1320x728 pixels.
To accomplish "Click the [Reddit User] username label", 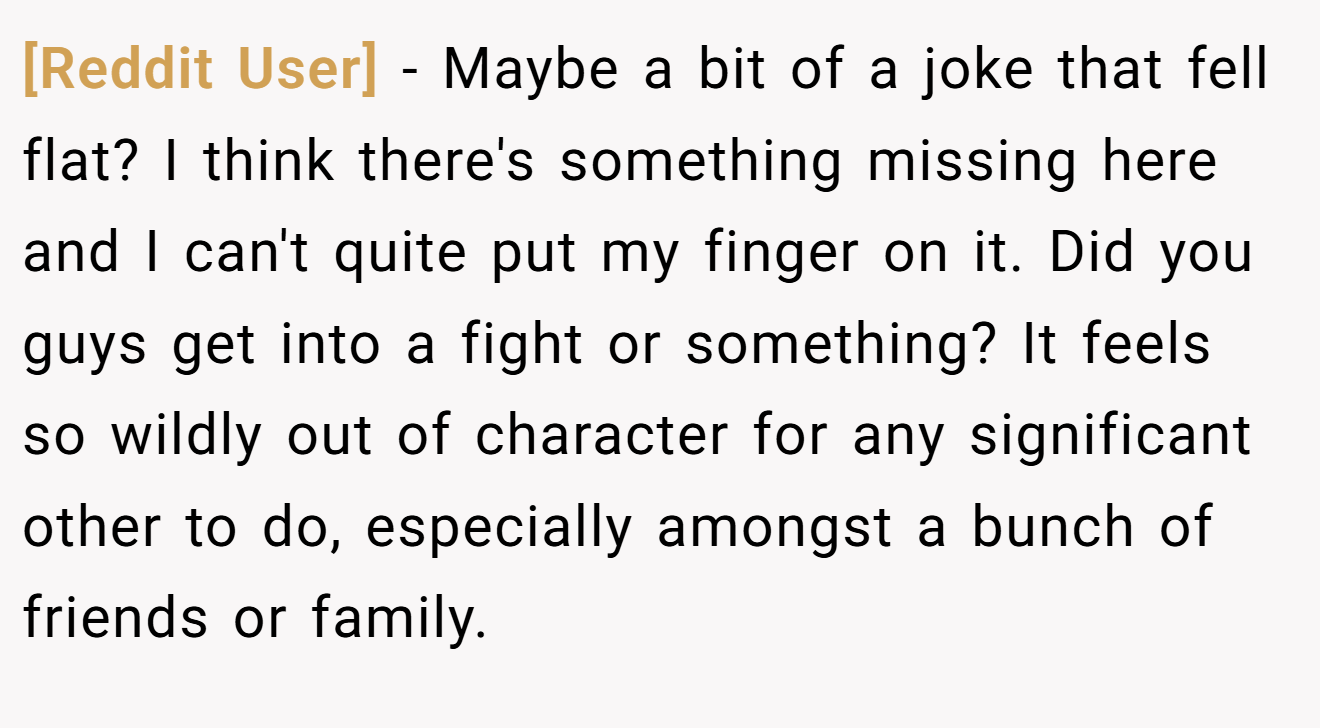I will point(200,69).
